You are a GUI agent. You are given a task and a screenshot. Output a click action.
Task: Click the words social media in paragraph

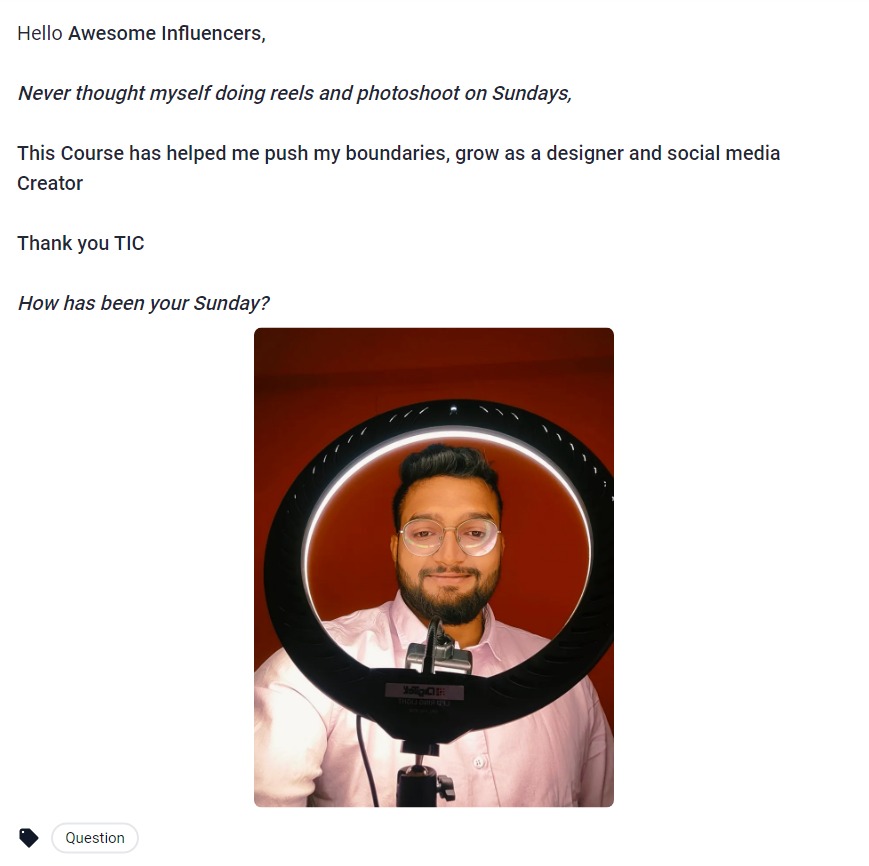pos(724,153)
